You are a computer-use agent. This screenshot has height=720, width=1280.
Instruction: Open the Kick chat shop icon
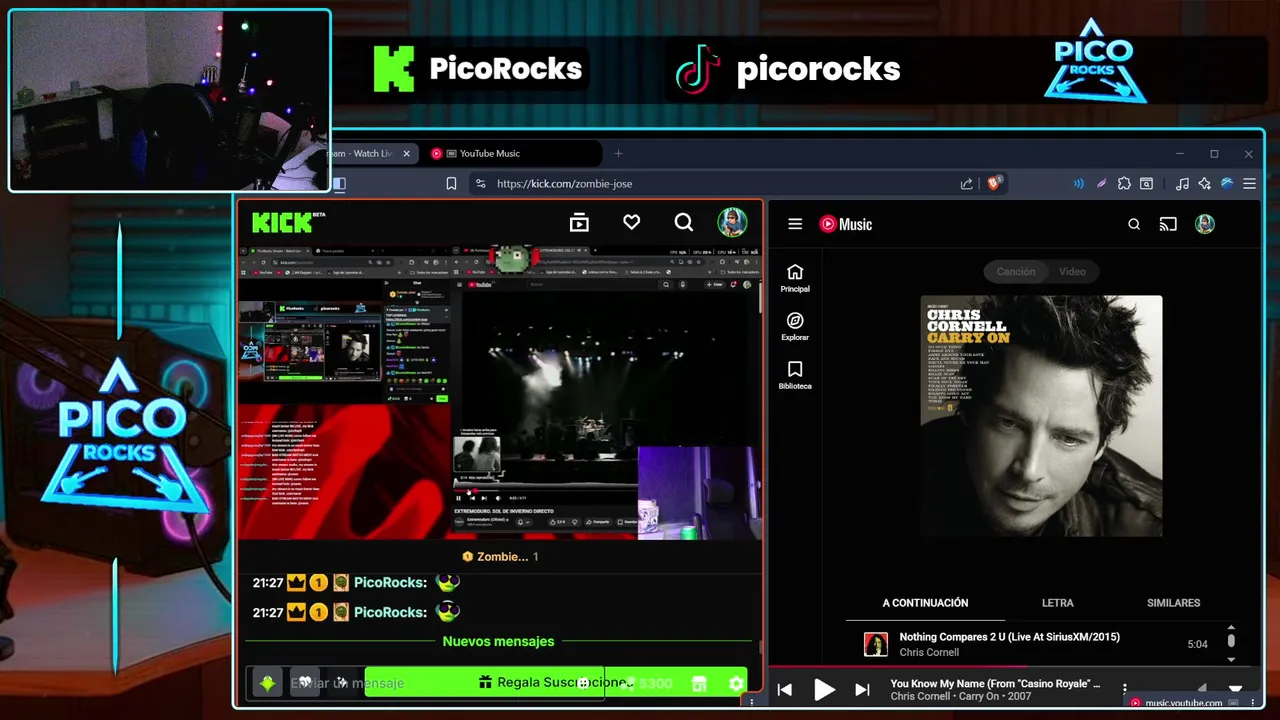tap(699, 683)
